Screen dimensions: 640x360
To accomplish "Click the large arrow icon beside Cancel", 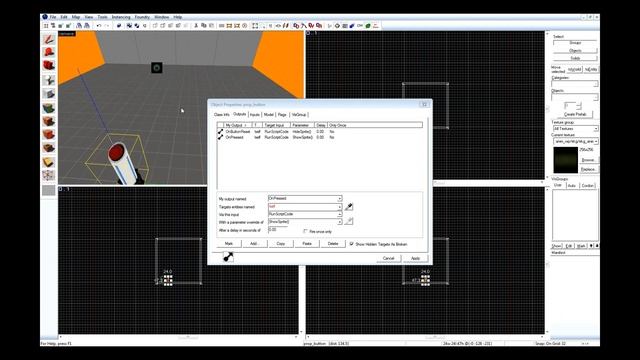I will click(x=228, y=257).
